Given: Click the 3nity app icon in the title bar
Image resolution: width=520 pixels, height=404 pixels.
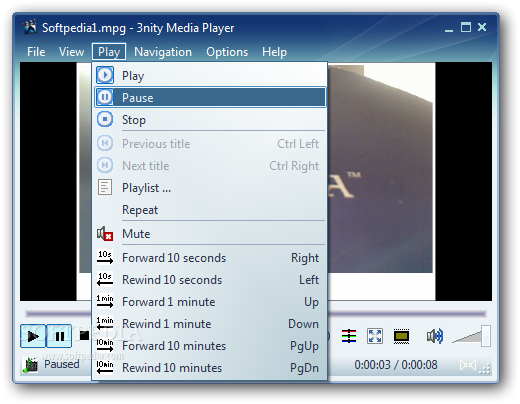Looking at the screenshot, I should coord(30,27).
